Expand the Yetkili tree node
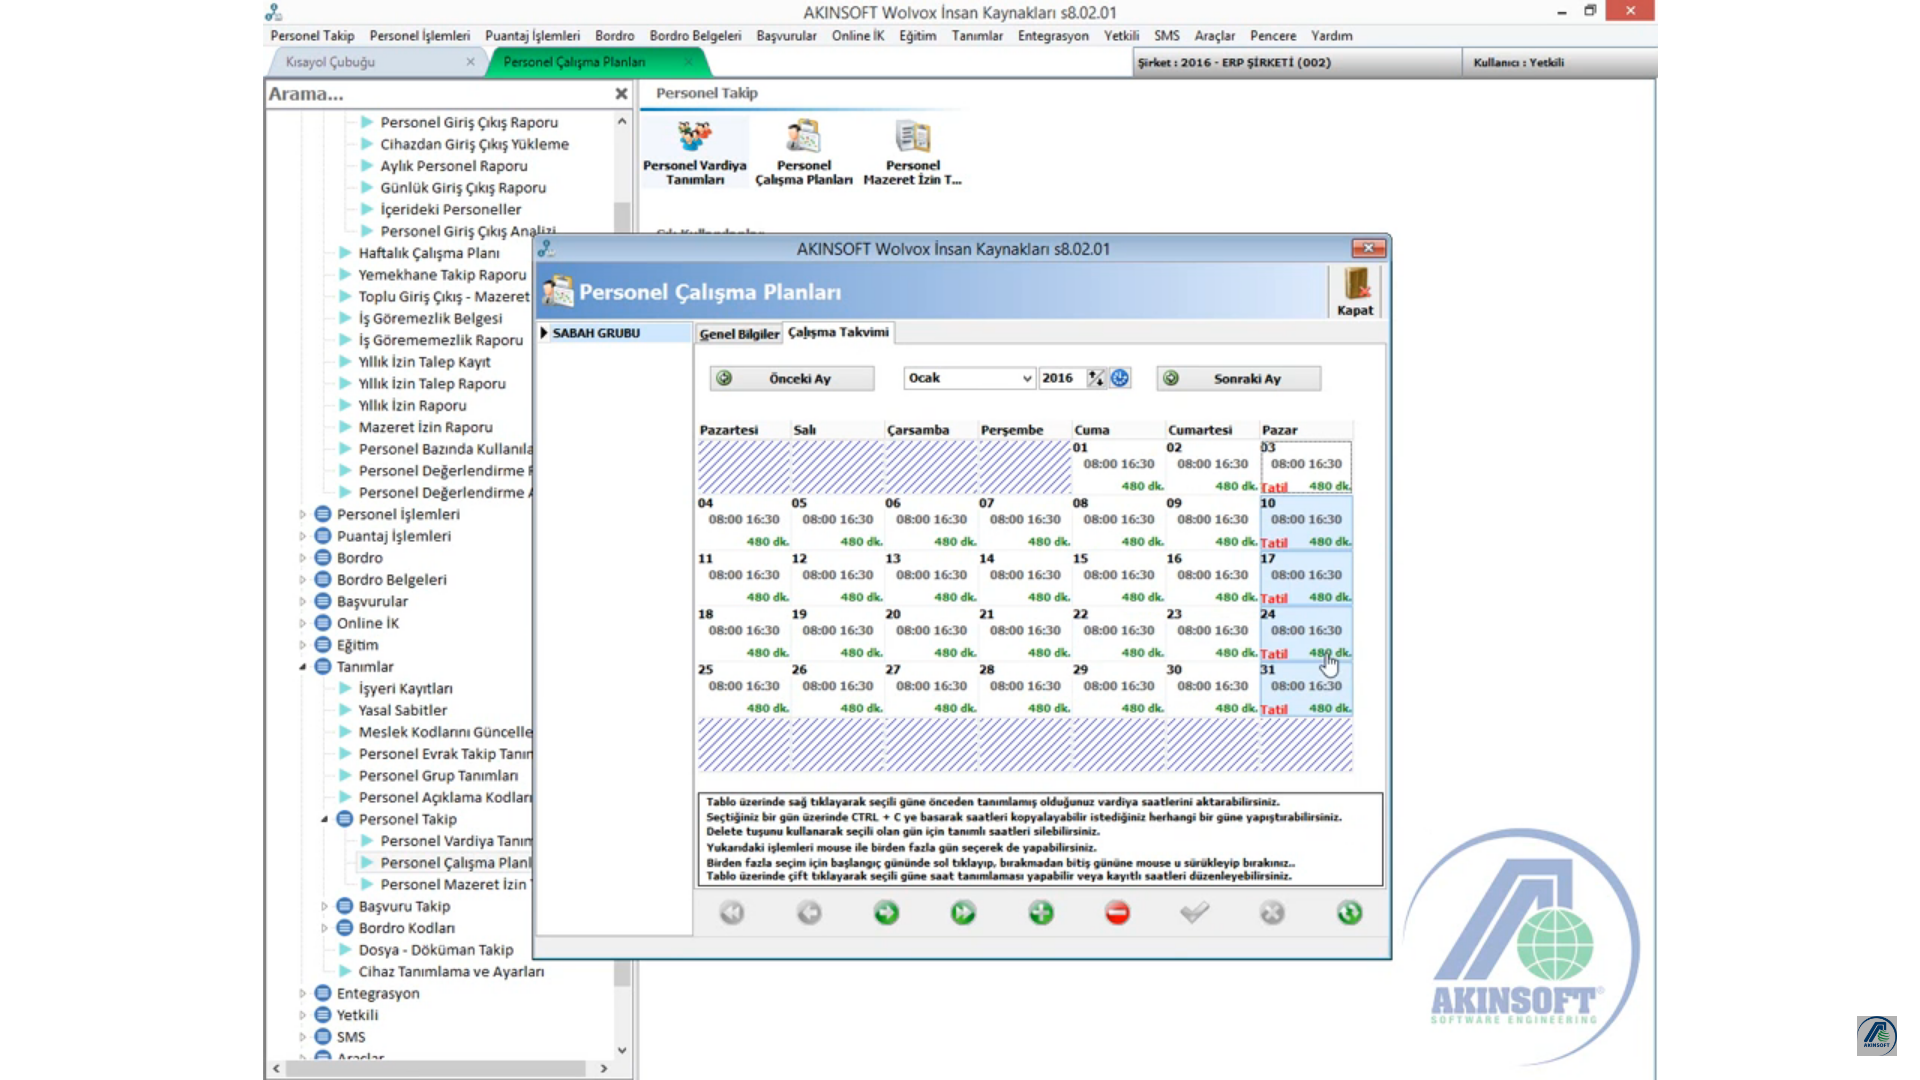Image resolution: width=1920 pixels, height=1080 pixels. point(302,1015)
